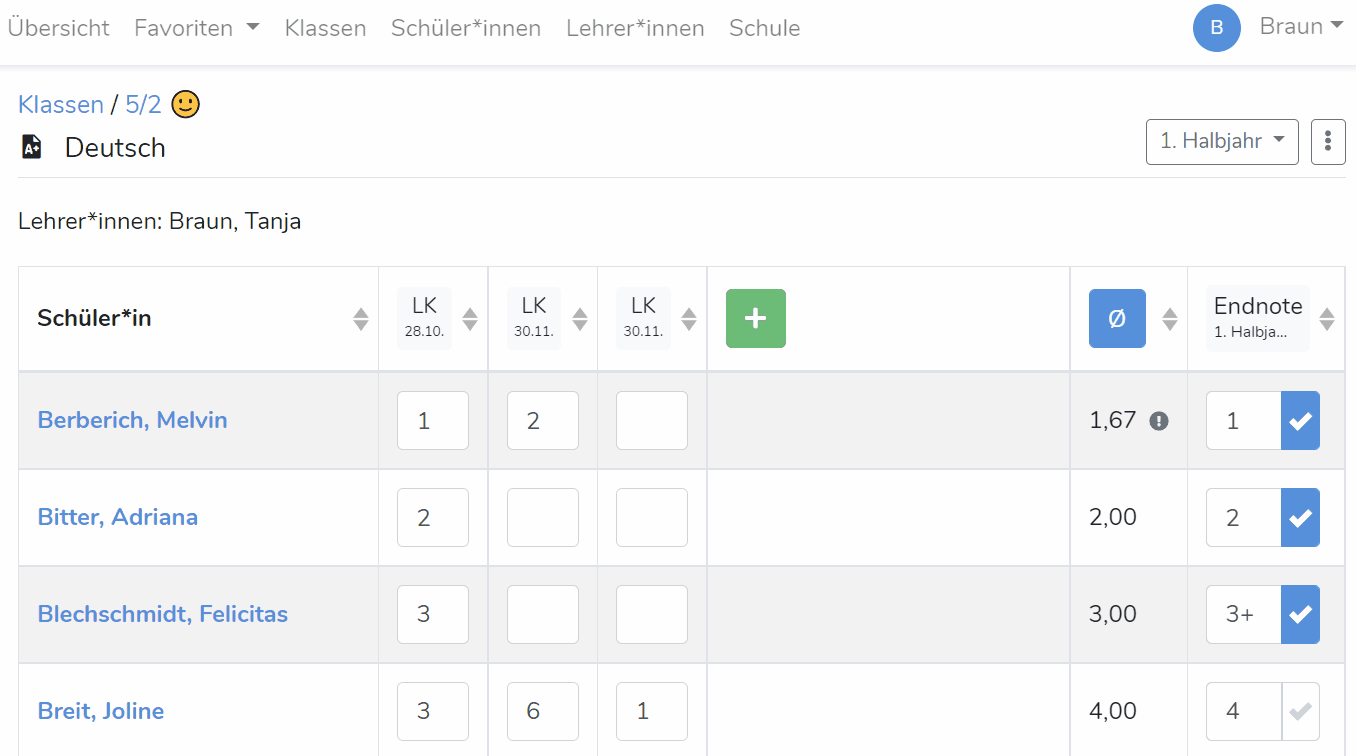Toggle the Endnote checkmark for Berberich, Melvin
The width and height of the screenshot is (1356, 756).
point(1300,421)
